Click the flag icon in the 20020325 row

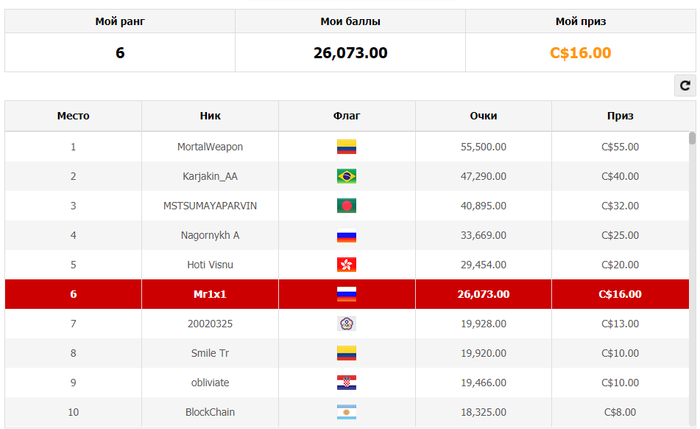coord(346,324)
